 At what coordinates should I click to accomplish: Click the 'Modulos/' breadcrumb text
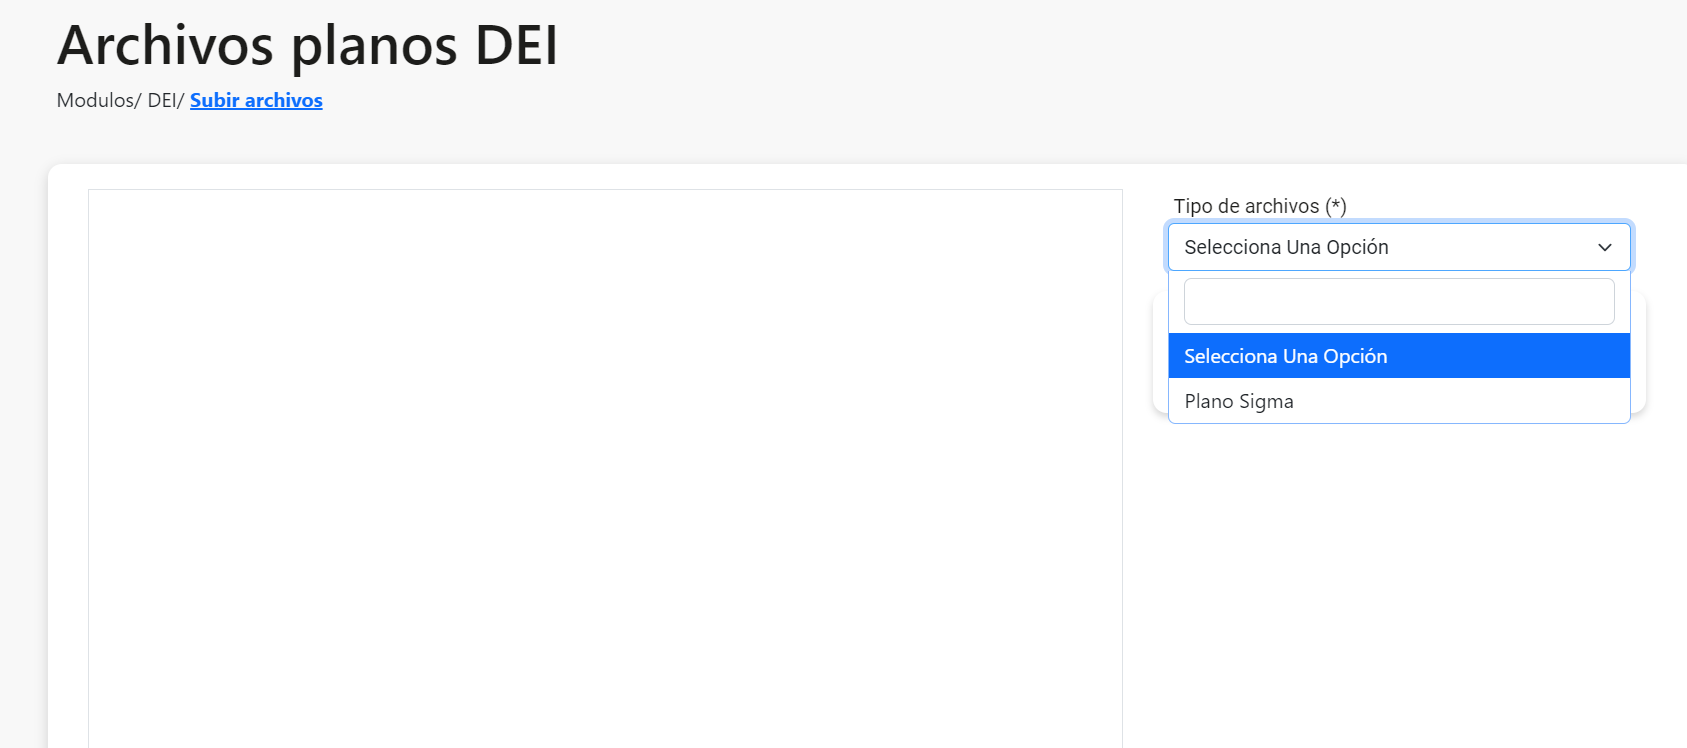[98, 100]
